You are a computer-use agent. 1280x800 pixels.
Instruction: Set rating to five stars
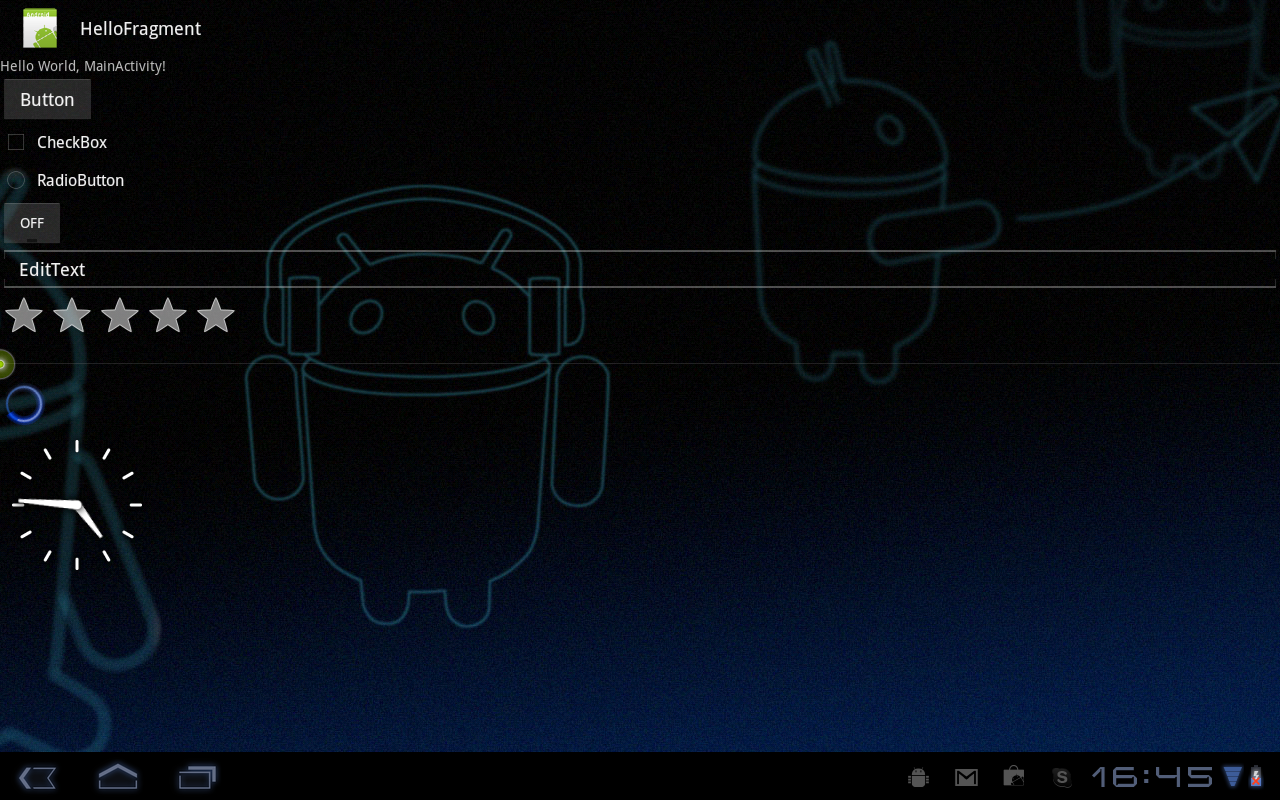click(216, 316)
